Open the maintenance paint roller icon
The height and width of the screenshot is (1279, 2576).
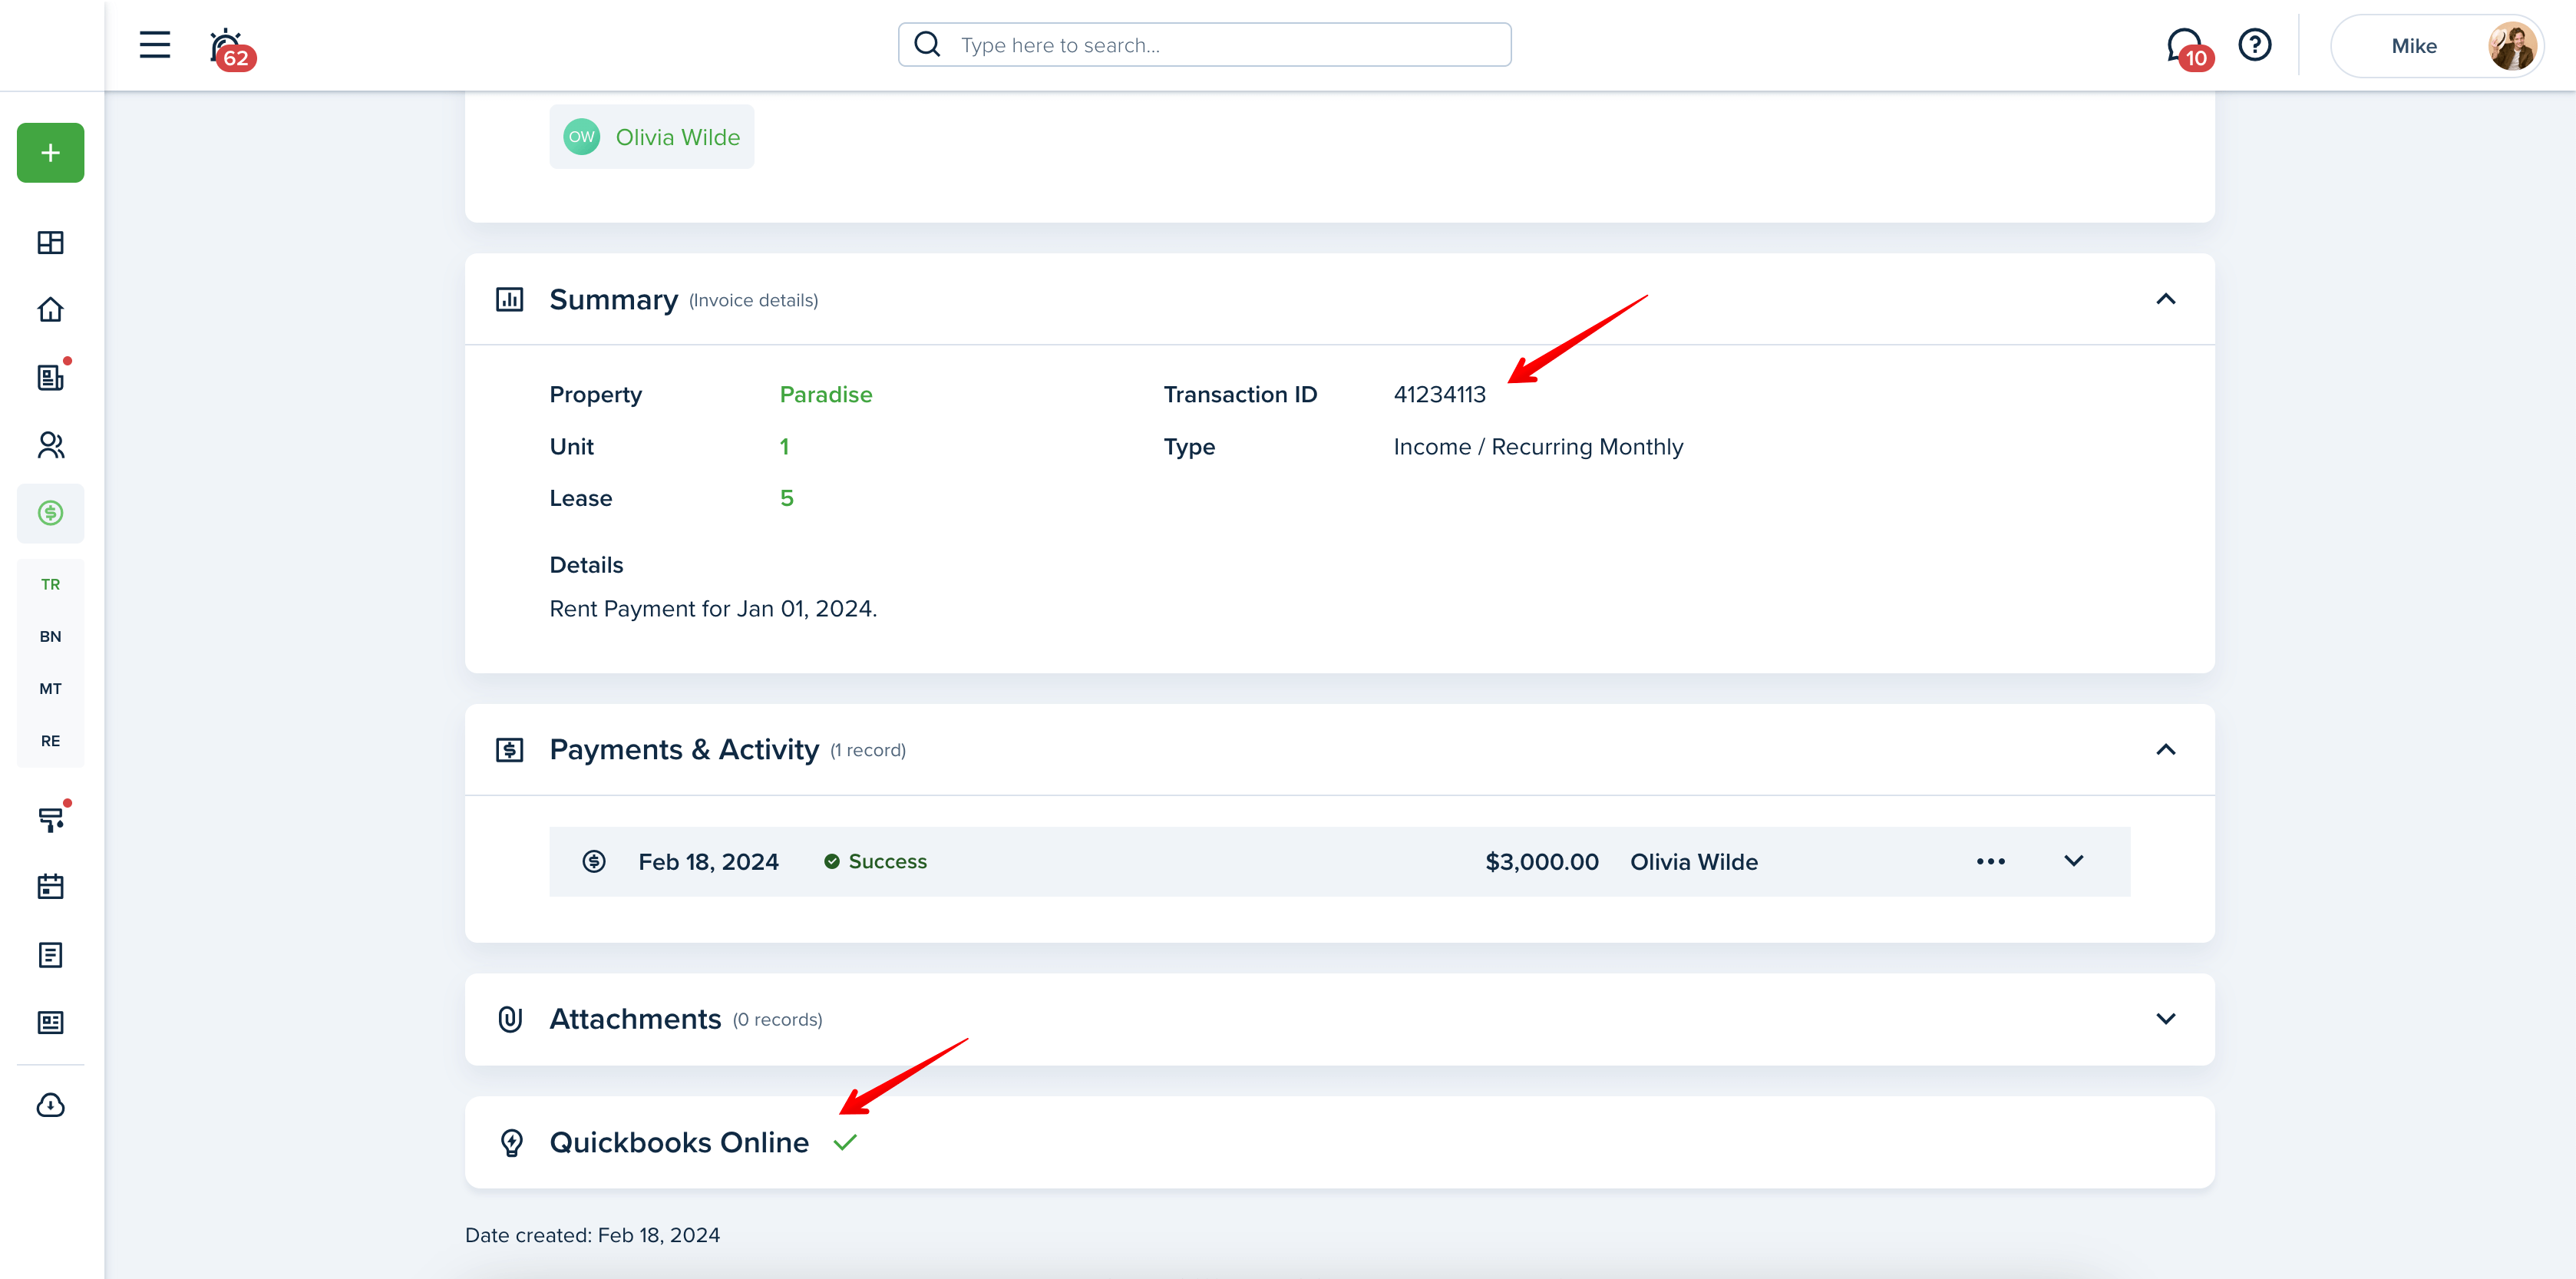(x=51, y=819)
